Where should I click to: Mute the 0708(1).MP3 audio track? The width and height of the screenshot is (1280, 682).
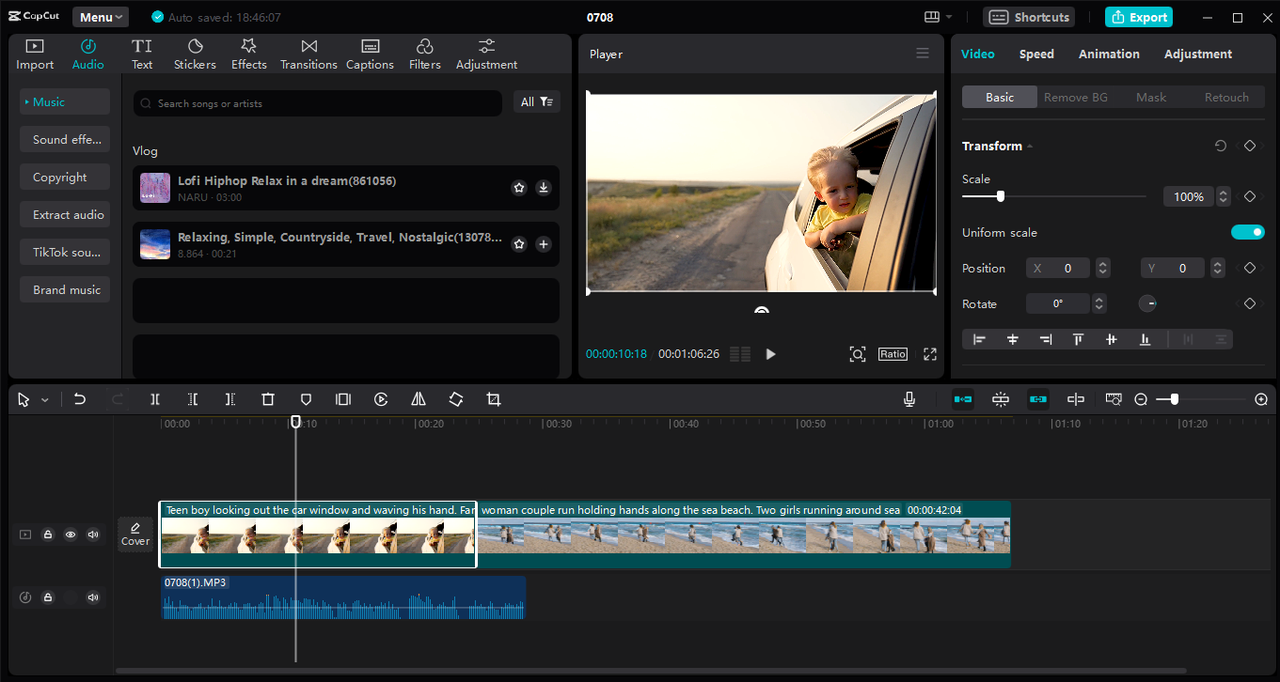tap(93, 598)
